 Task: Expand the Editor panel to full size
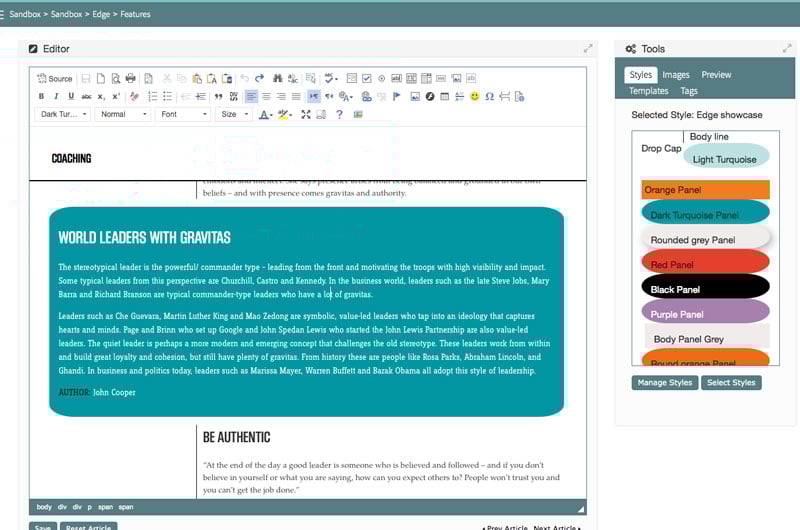click(x=588, y=48)
